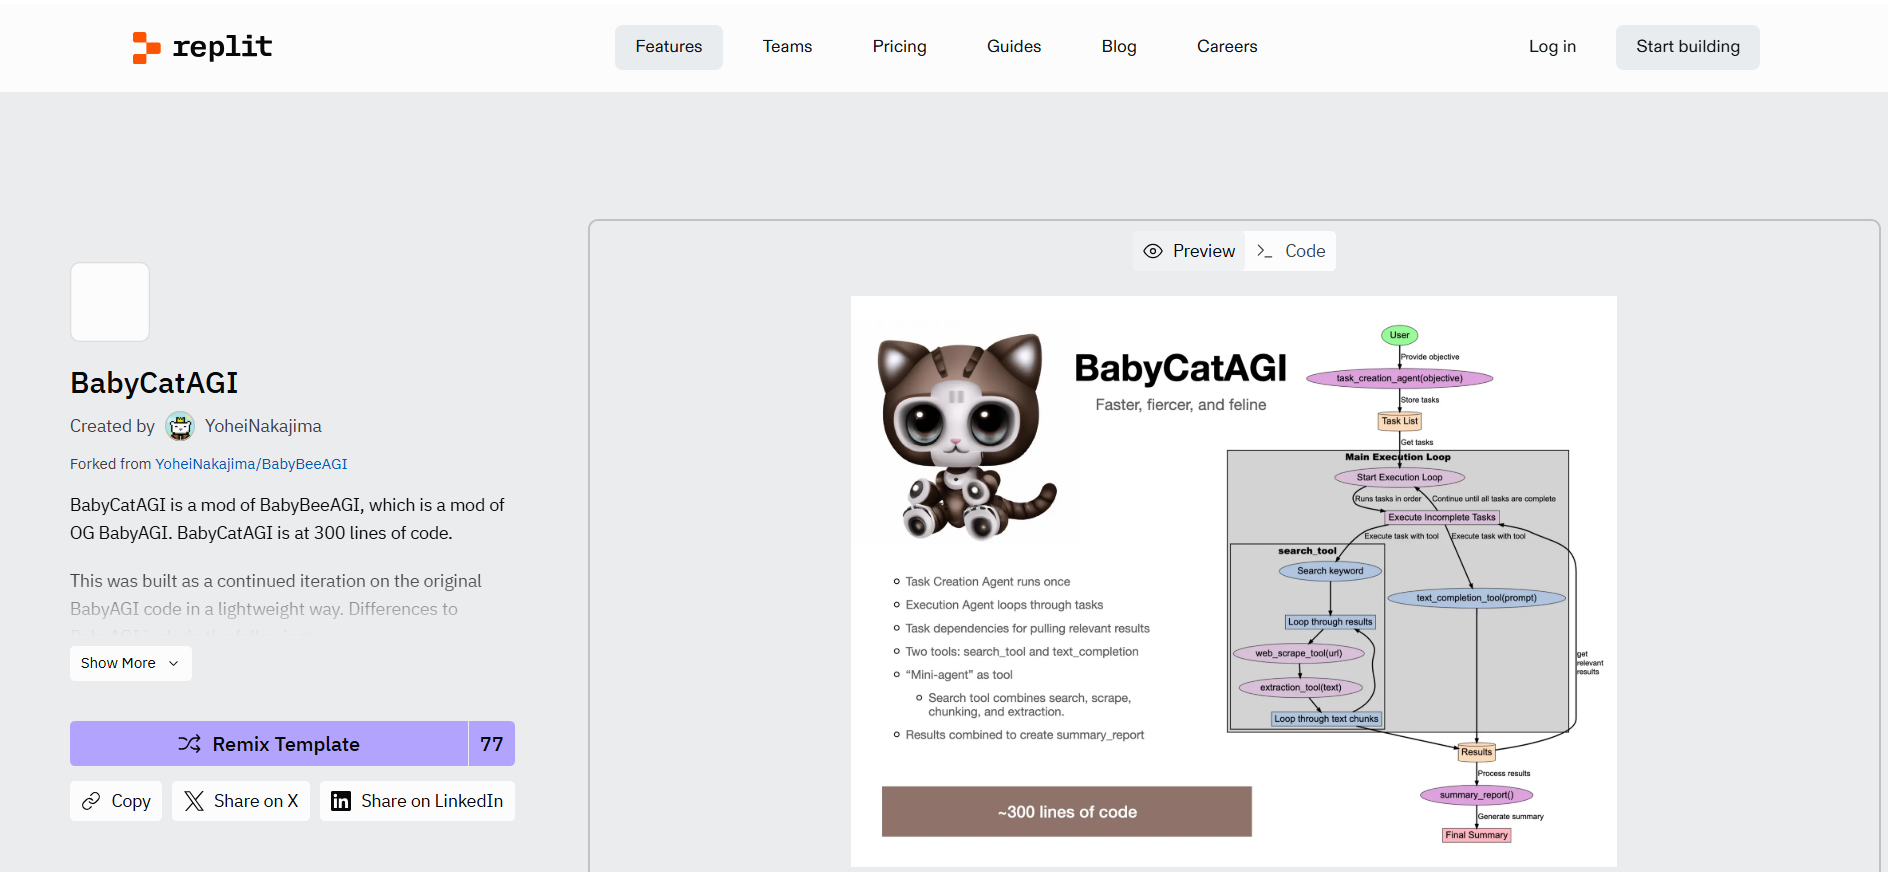
Task: Expand description with Show More
Action: [131, 663]
